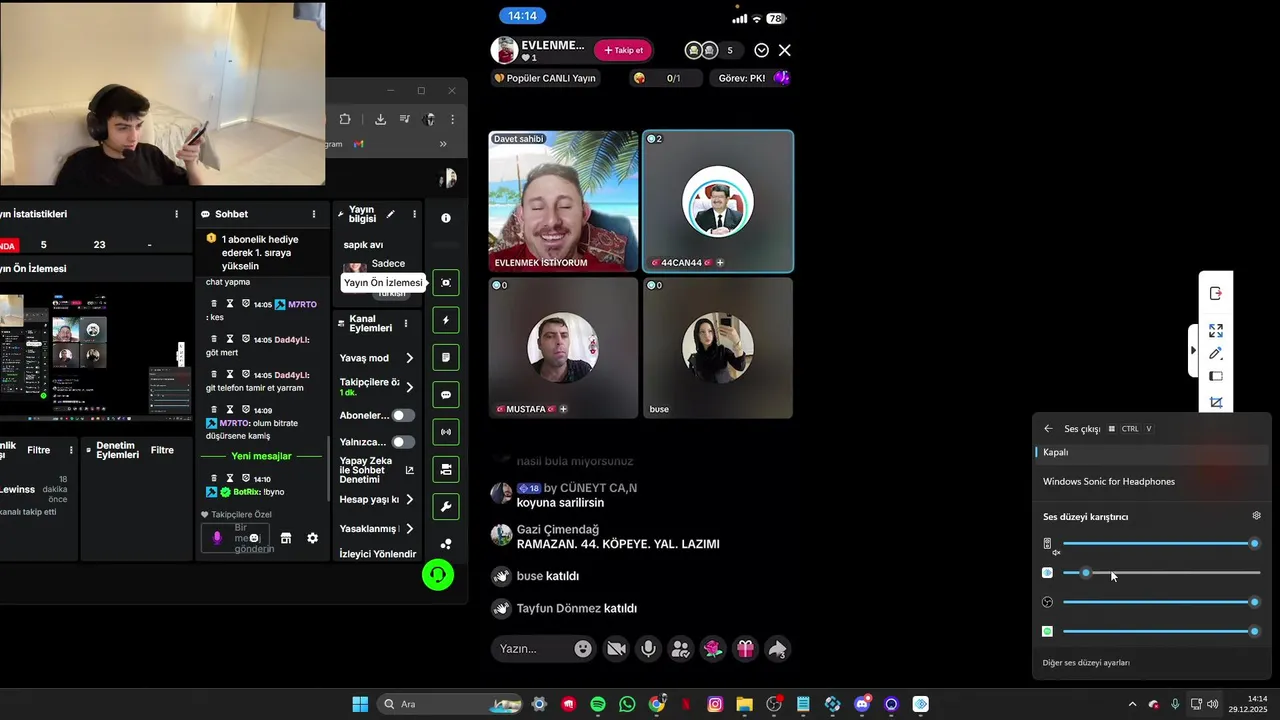Select Kapalı spatial sound option
This screenshot has width=1280, height=720.
coord(1153,452)
